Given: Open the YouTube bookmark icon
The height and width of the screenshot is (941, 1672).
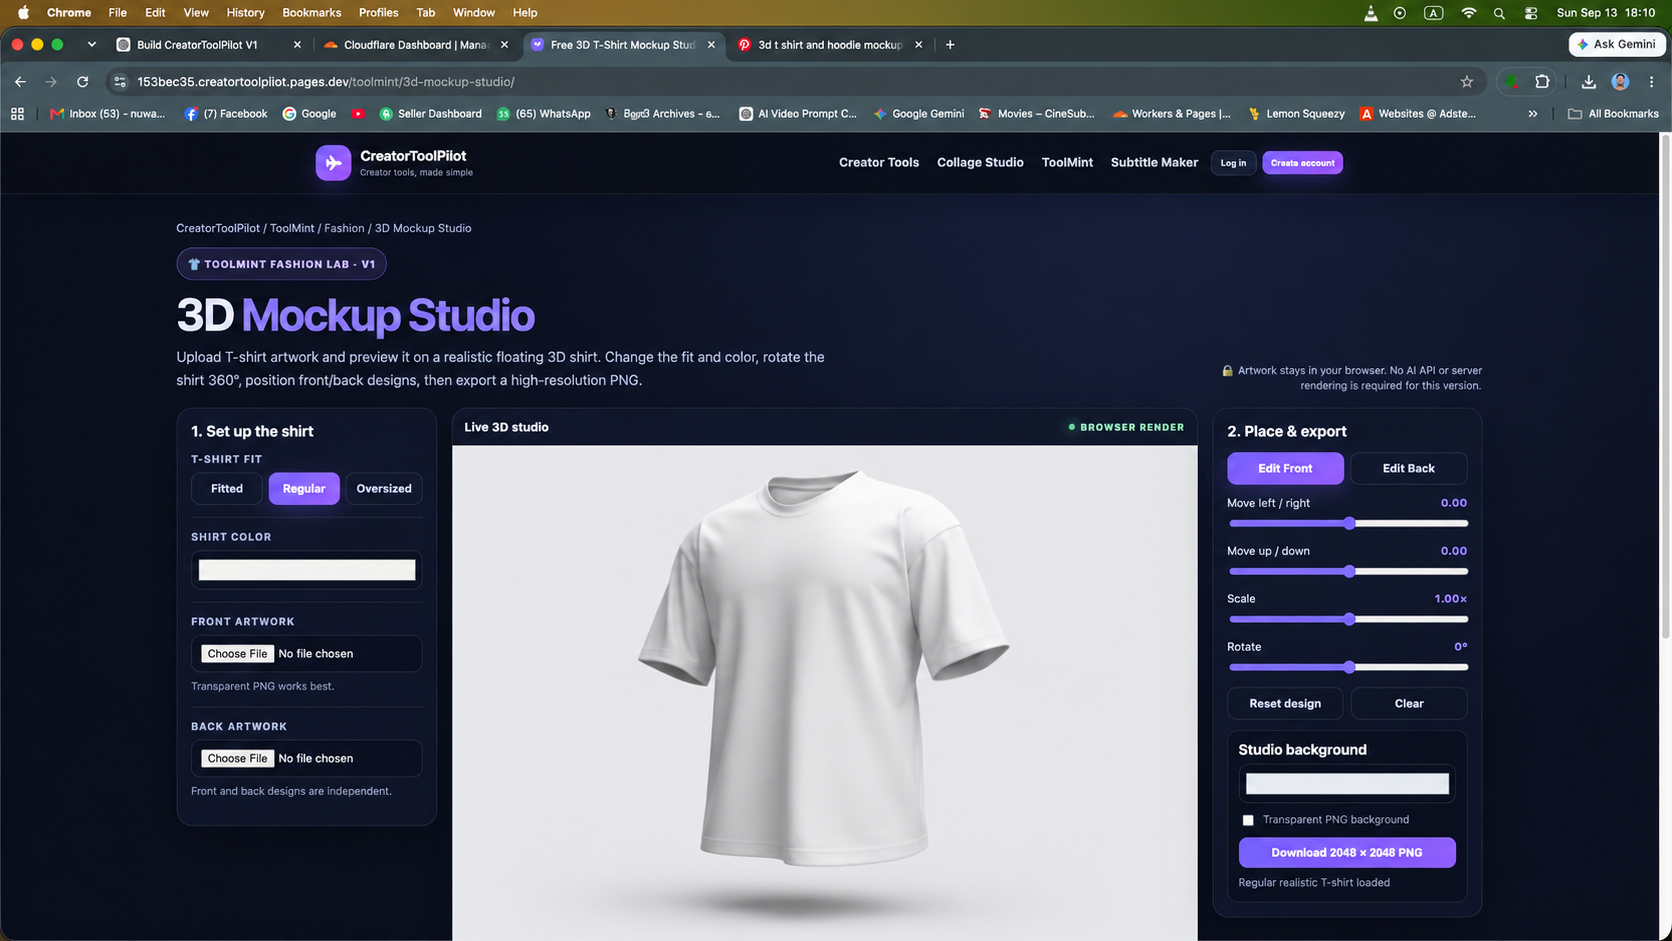Looking at the screenshot, I should 358,114.
